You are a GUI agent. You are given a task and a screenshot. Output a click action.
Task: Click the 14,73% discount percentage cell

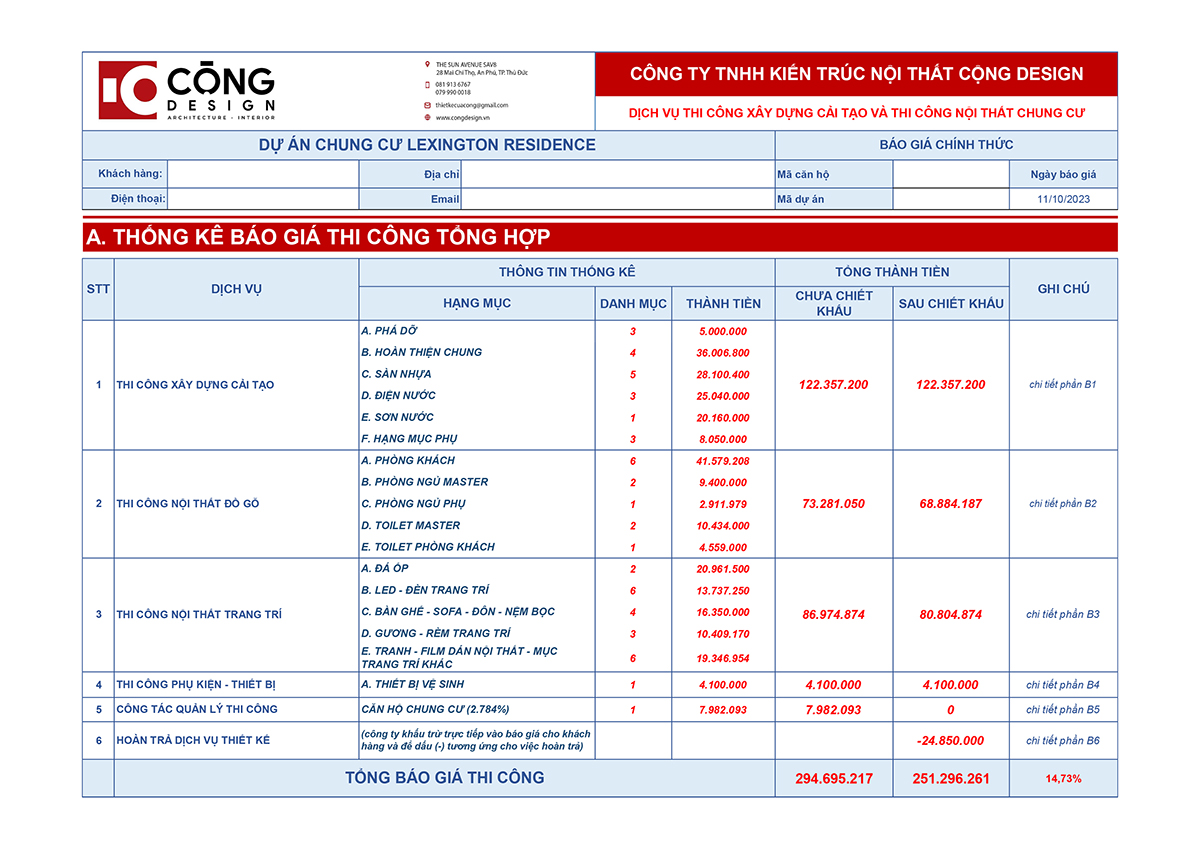(x=1063, y=778)
